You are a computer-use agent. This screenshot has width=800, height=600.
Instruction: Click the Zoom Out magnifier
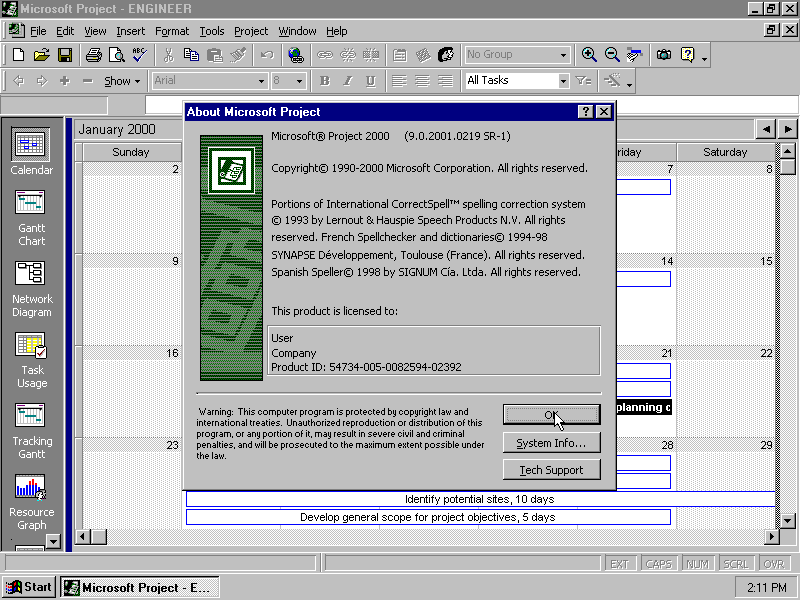pos(612,55)
